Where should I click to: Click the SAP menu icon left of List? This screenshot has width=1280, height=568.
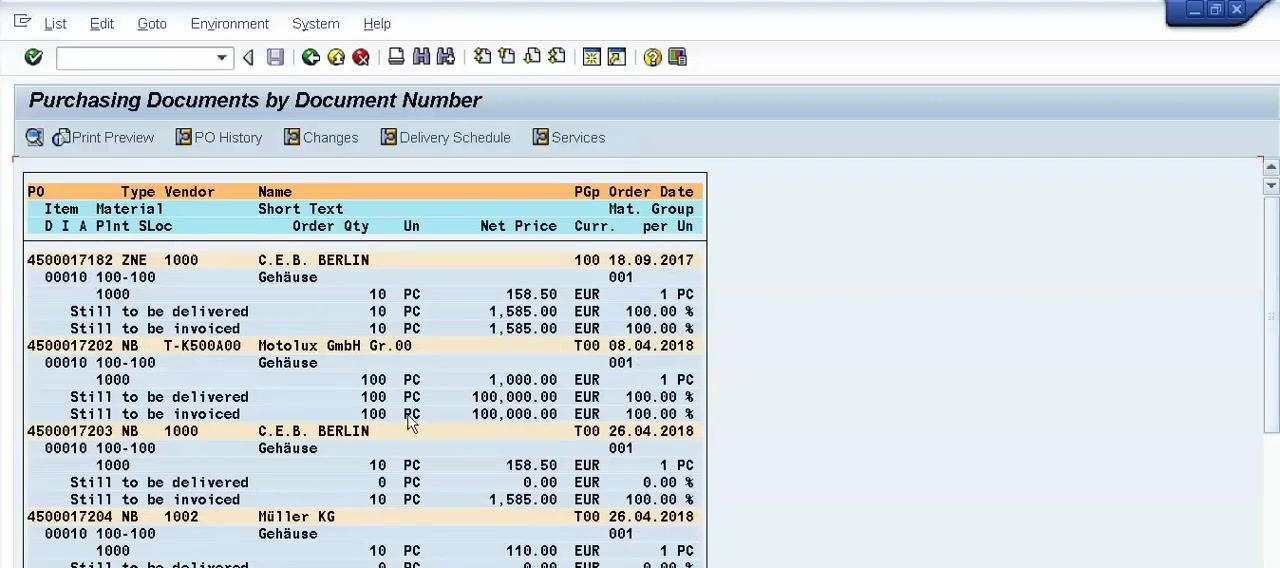coord(22,21)
